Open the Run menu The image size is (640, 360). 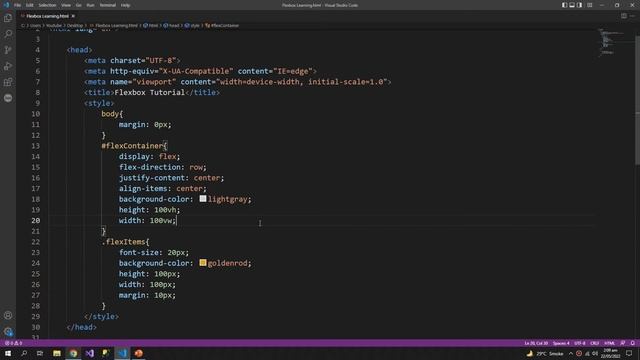(x=90, y=5)
